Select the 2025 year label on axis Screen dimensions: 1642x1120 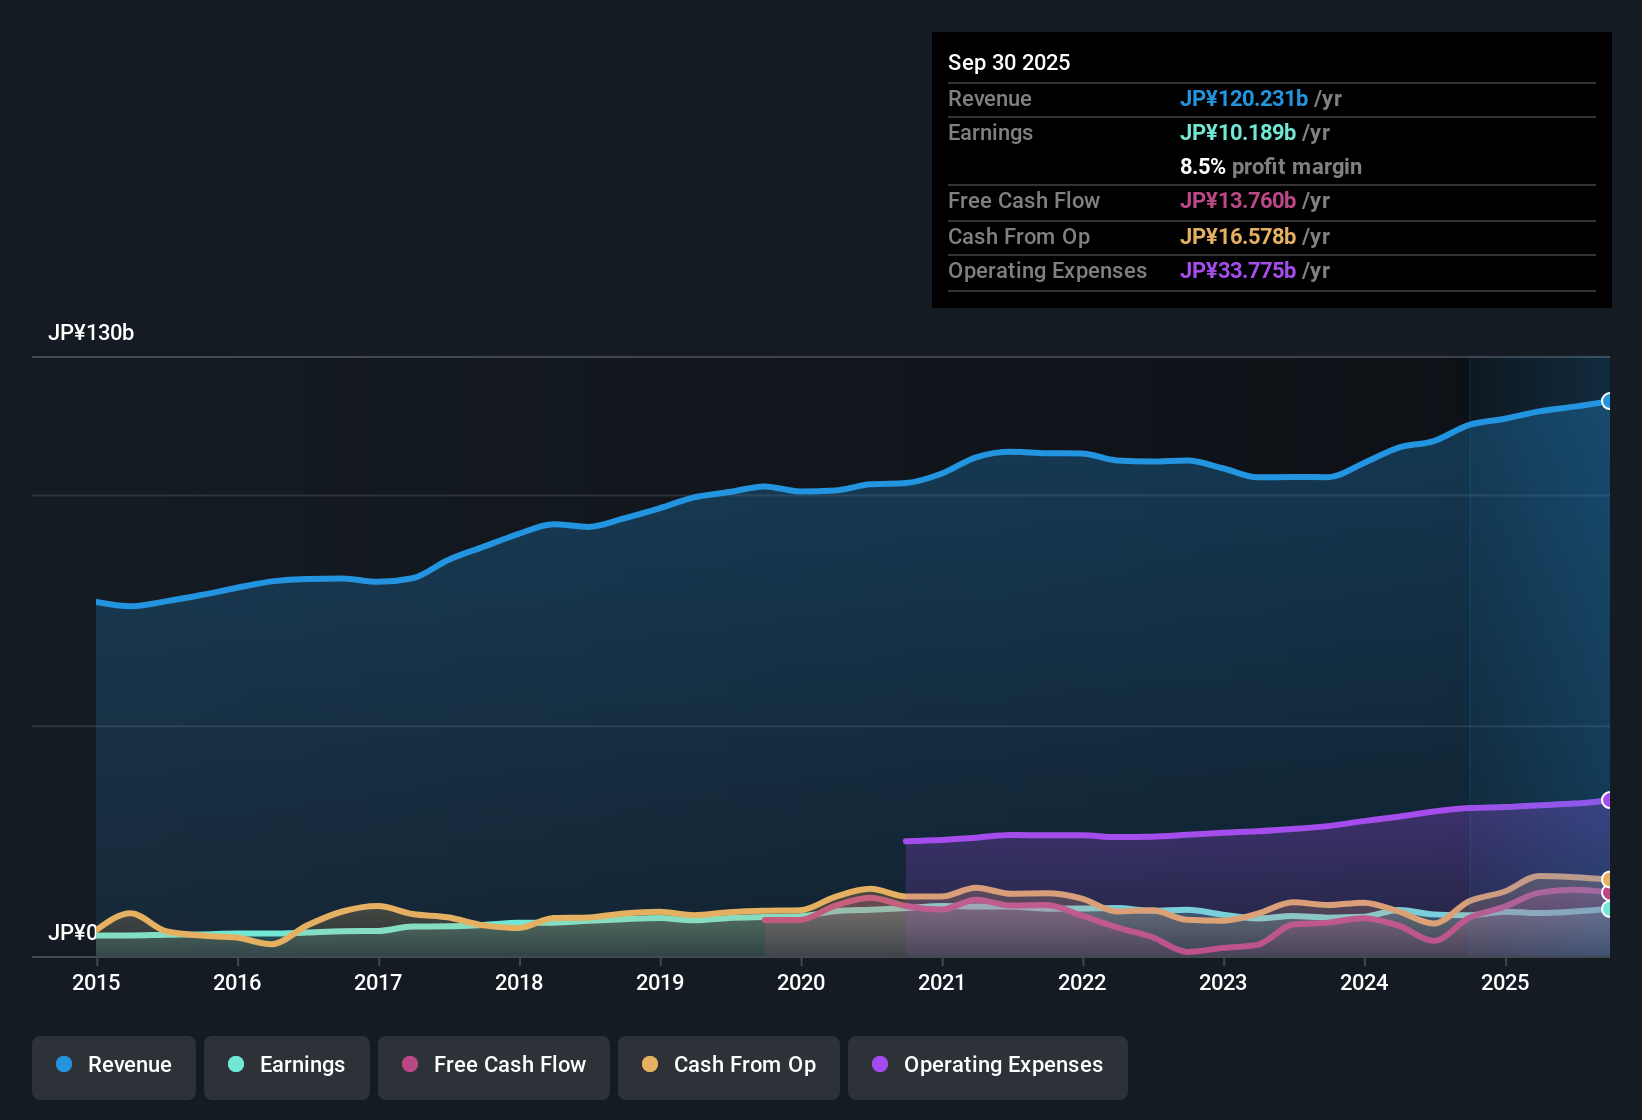point(1506,983)
